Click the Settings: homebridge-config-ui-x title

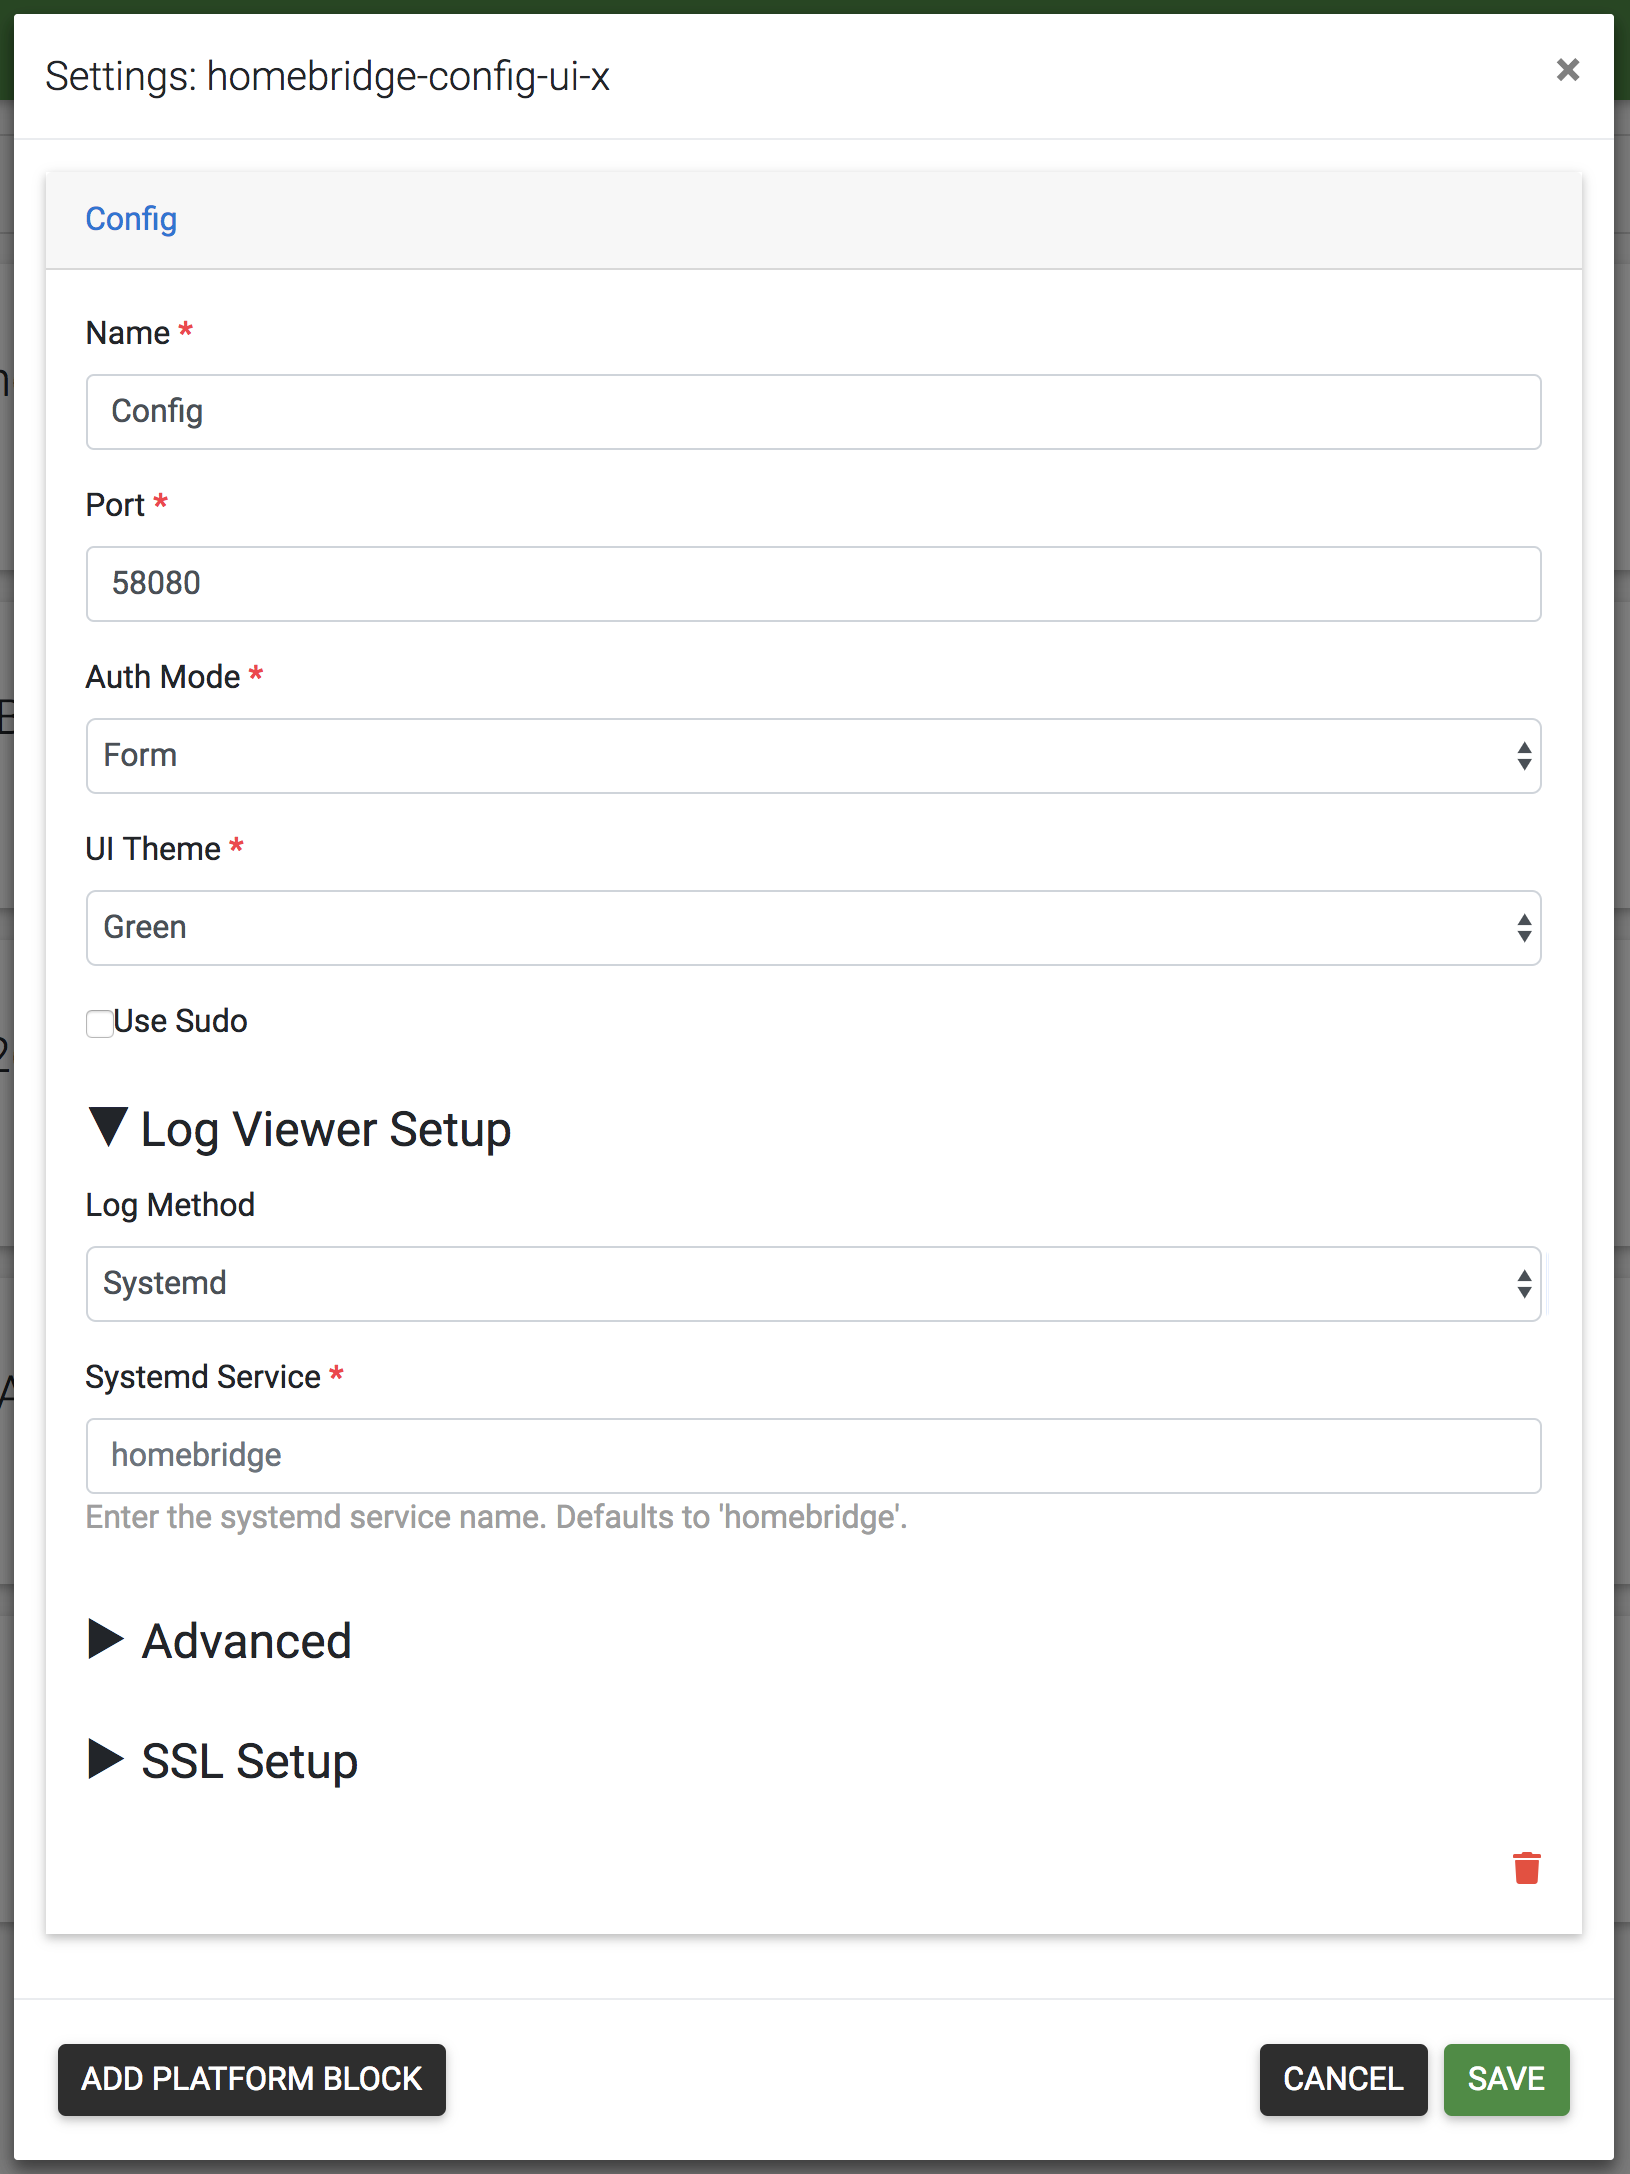[x=330, y=77]
